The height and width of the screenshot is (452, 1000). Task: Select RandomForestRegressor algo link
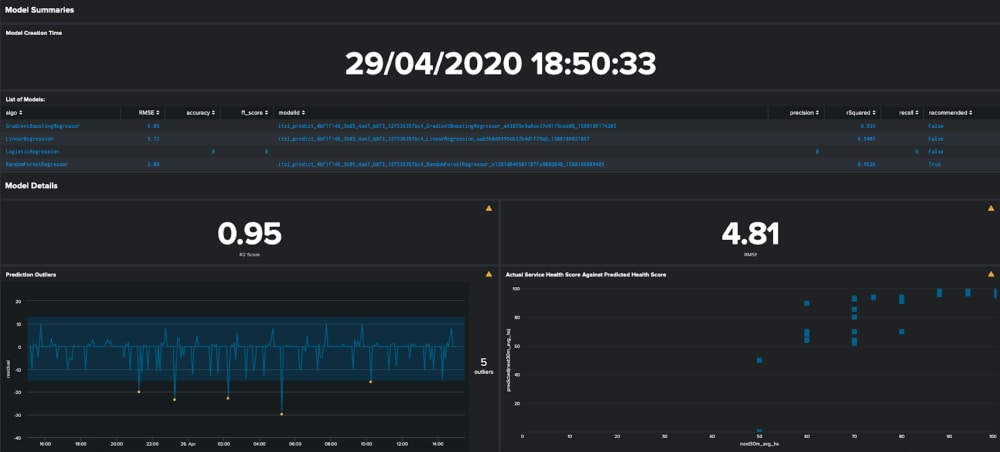click(x=36, y=163)
